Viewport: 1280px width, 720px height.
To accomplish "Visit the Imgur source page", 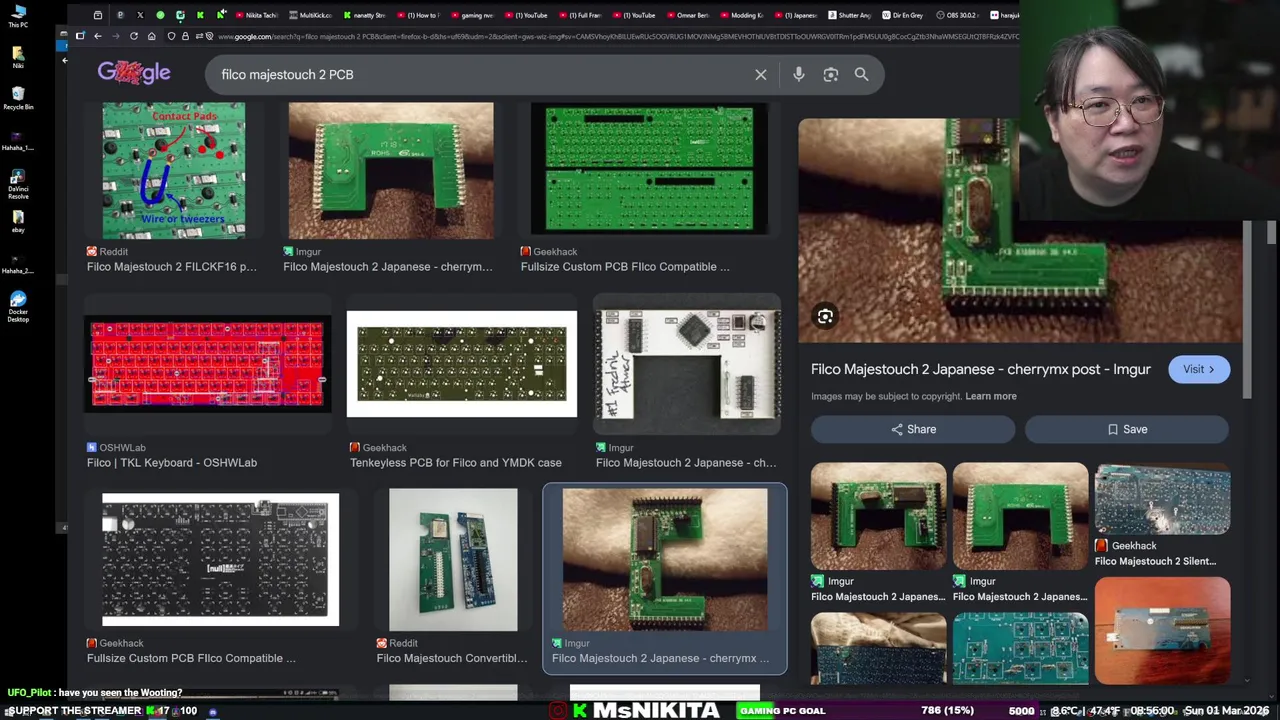I will click(1198, 369).
